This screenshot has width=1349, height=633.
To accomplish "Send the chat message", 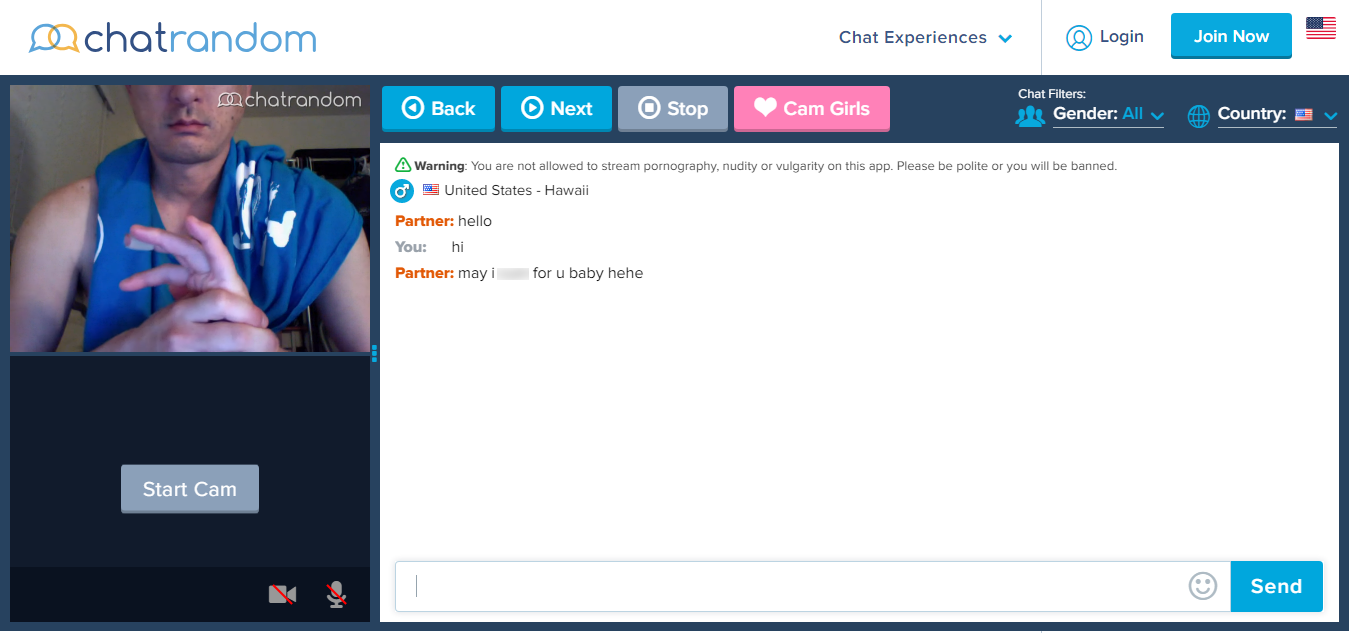I will 1276,586.
